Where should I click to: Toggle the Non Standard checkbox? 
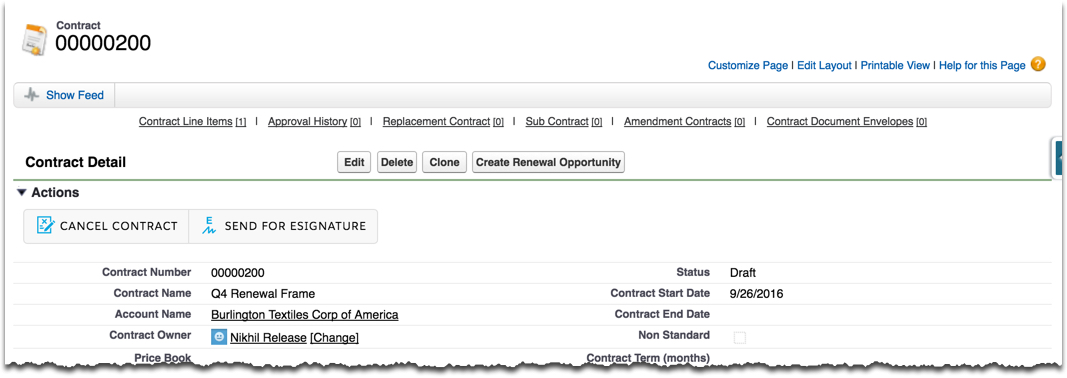pyautogui.click(x=739, y=337)
